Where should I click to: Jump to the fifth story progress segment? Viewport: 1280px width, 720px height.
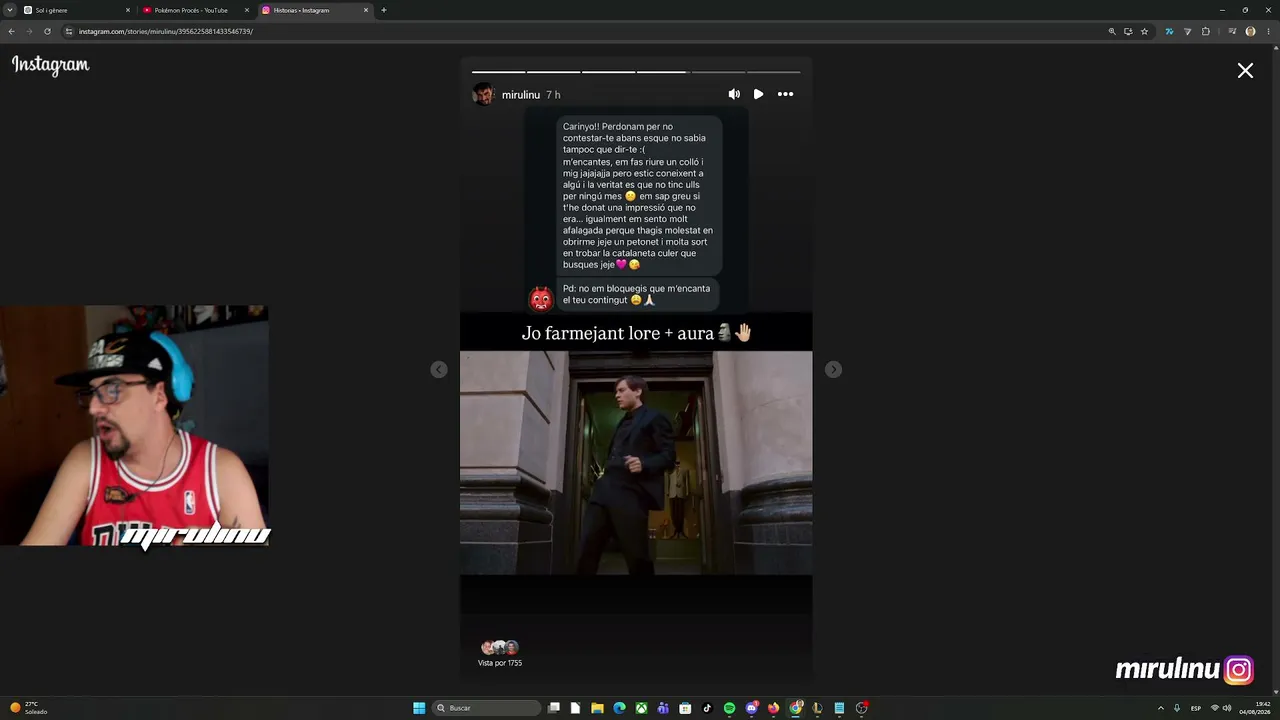(x=718, y=72)
